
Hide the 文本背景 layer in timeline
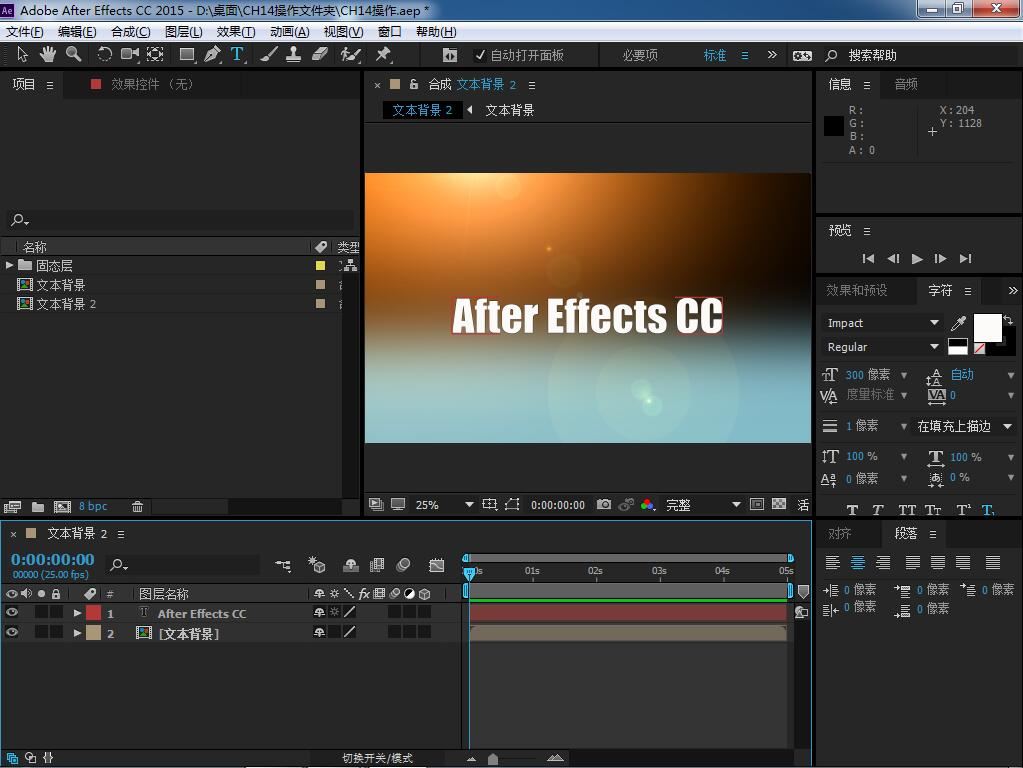[x=11, y=632]
